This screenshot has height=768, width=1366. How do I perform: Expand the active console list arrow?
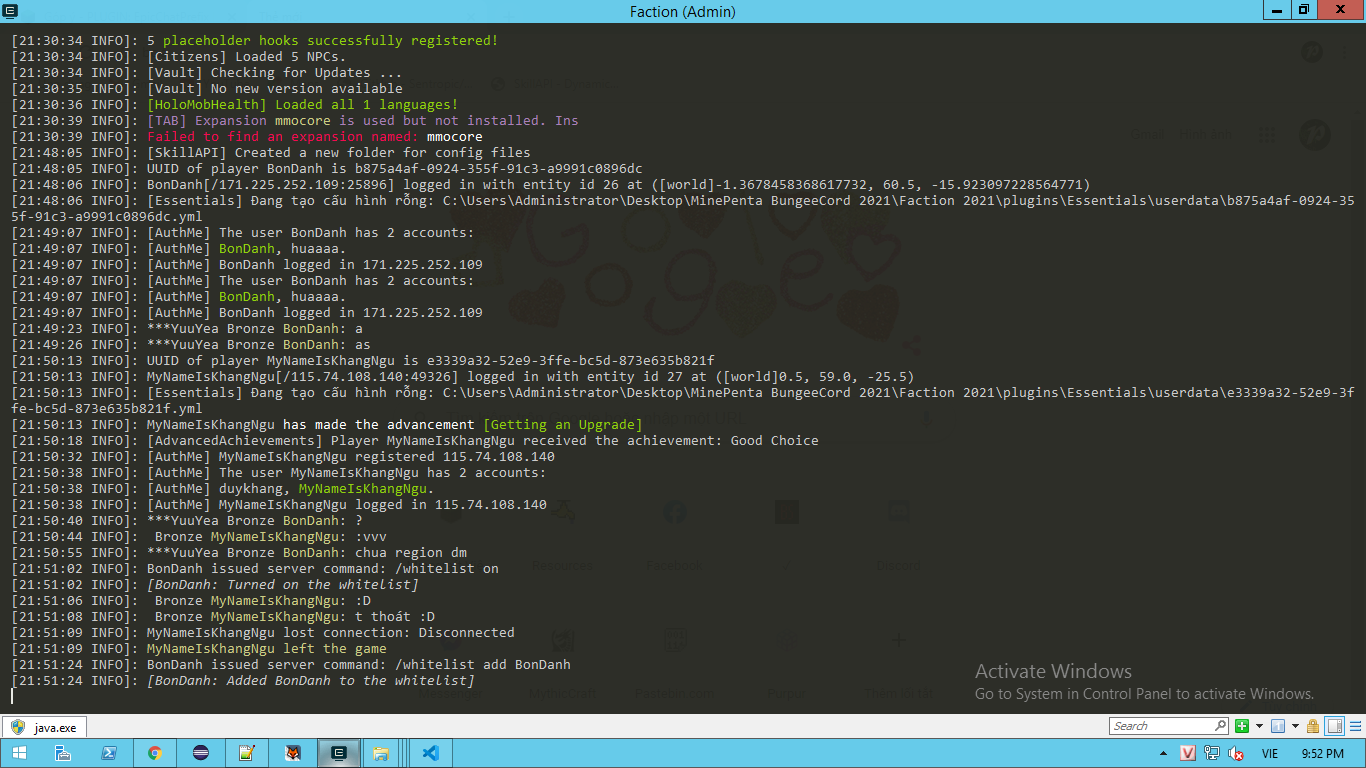[x=1295, y=726]
